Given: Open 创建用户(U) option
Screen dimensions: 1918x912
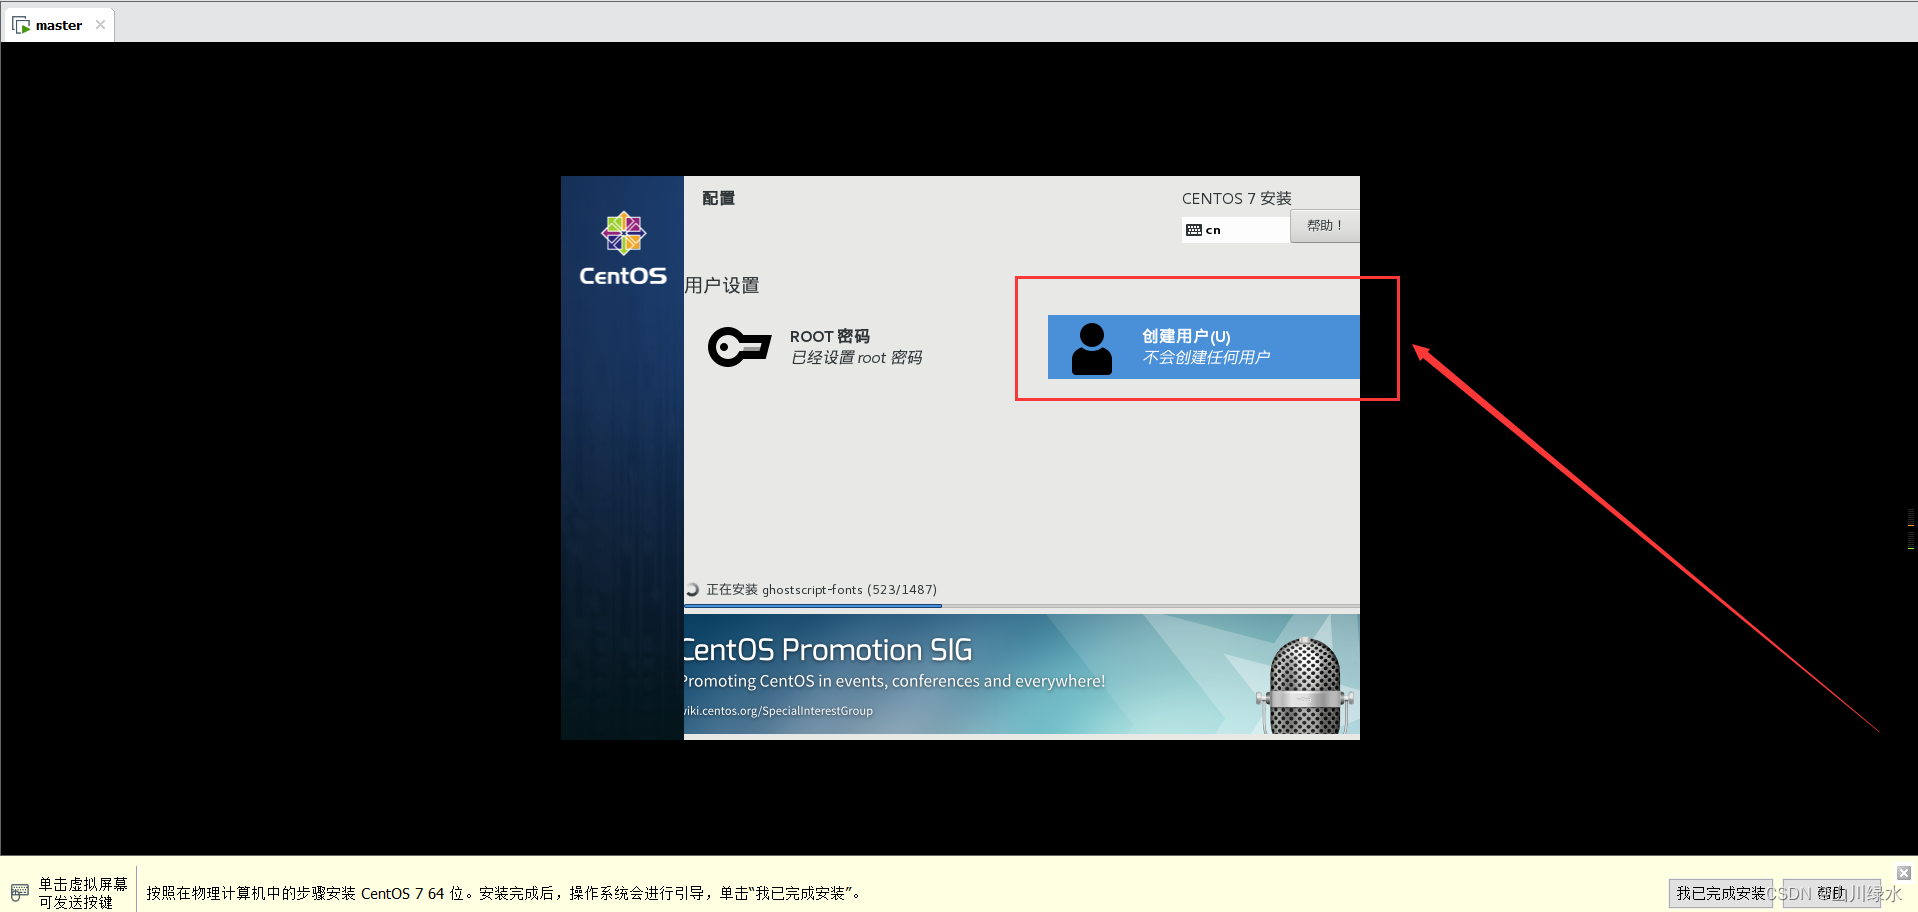Looking at the screenshot, I should point(1203,347).
